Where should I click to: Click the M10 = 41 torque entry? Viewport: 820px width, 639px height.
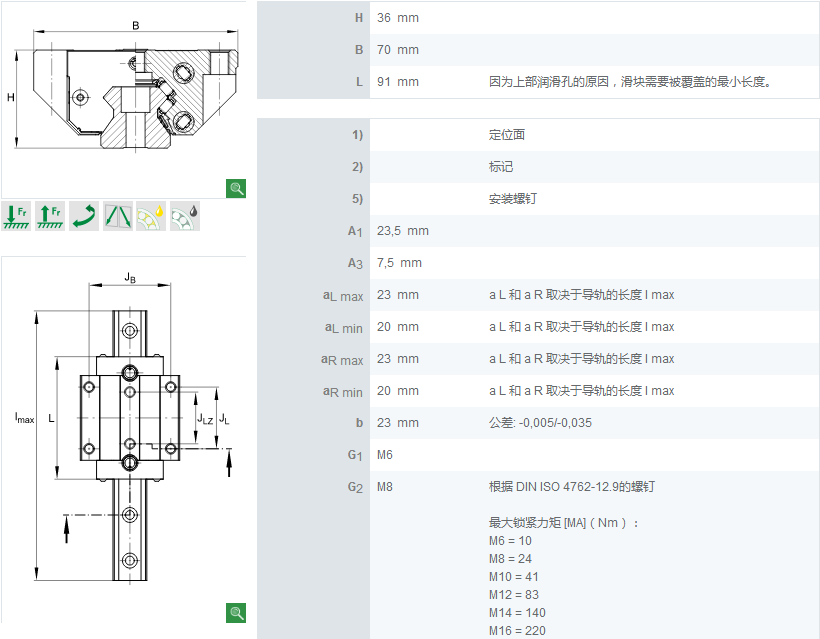click(514, 577)
